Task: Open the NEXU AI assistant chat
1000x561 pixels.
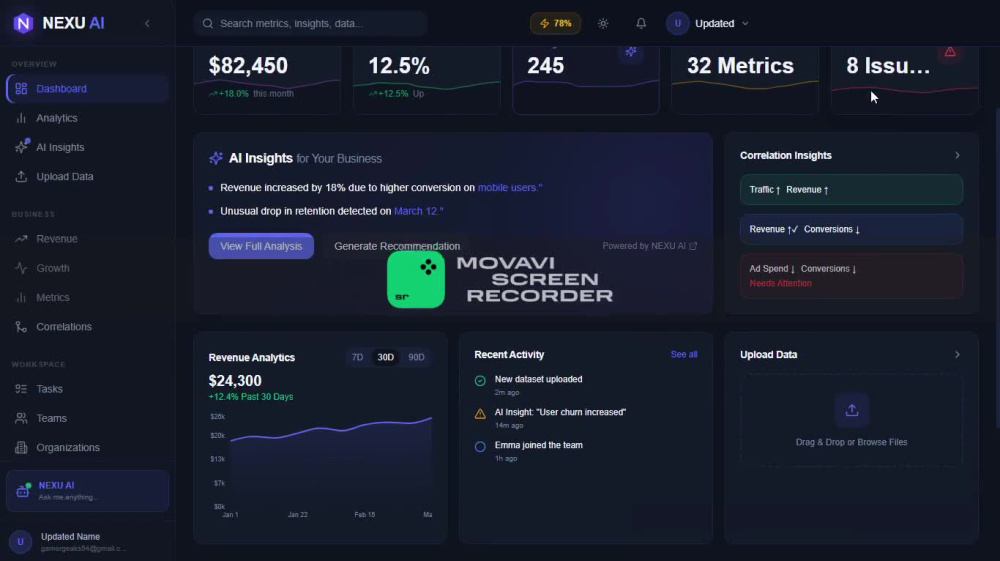Action: [87, 491]
